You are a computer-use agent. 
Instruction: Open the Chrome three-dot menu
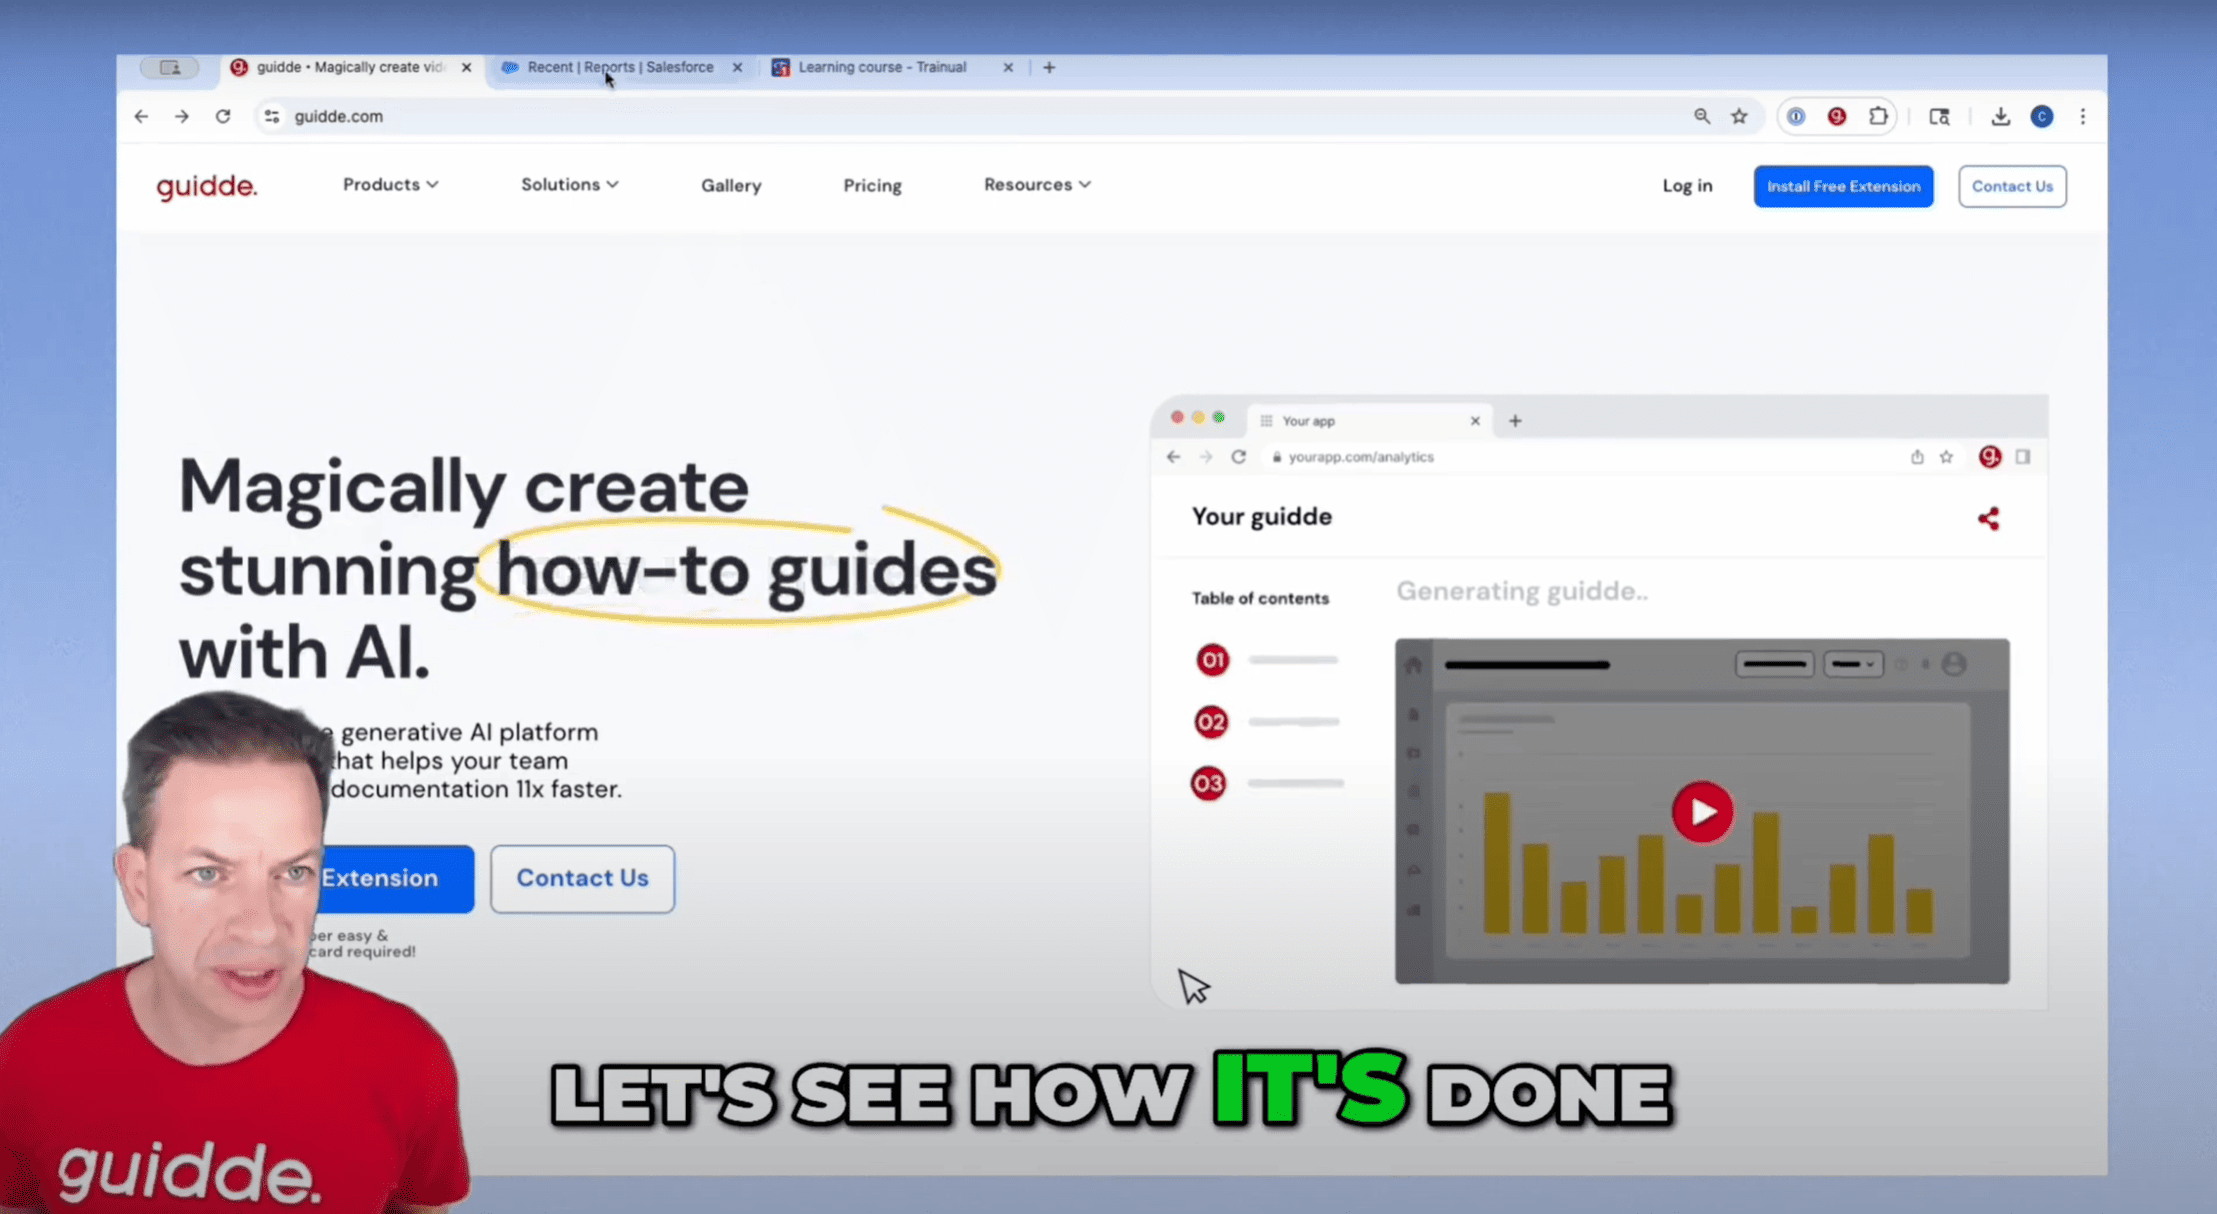click(2083, 116)
